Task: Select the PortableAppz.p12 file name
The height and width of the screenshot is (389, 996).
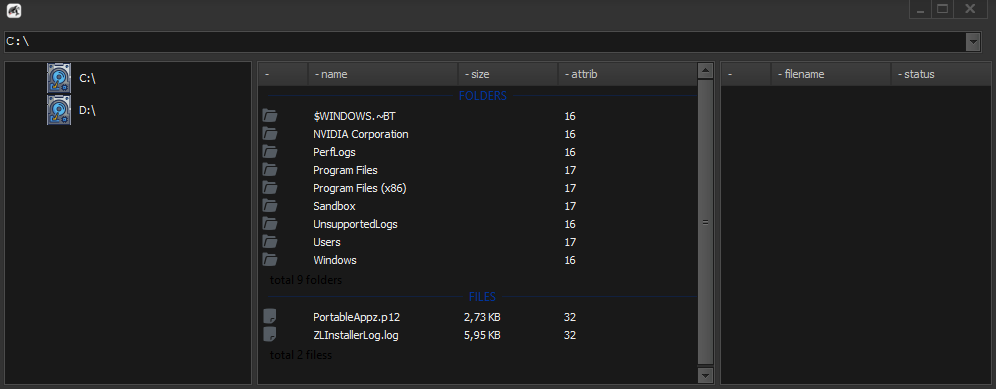Action: pyautogui.click(x=356, y=317)
